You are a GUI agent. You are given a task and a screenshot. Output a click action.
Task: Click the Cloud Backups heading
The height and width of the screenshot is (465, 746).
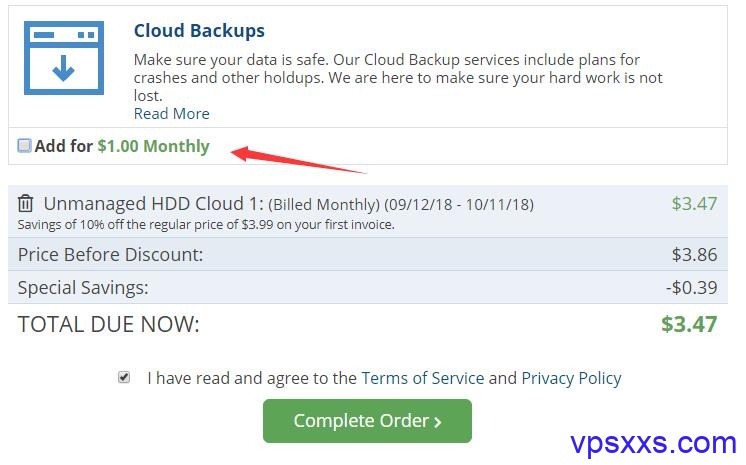199,30
